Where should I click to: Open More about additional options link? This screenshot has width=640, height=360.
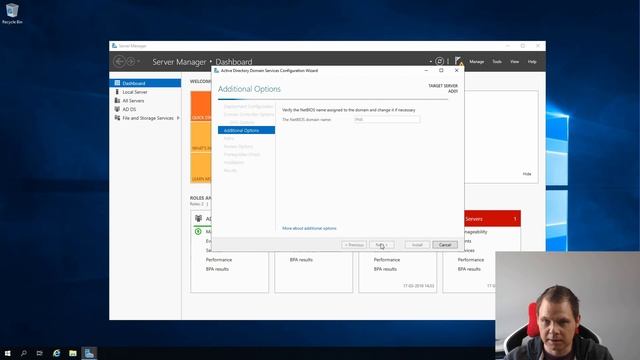(309, 228)
